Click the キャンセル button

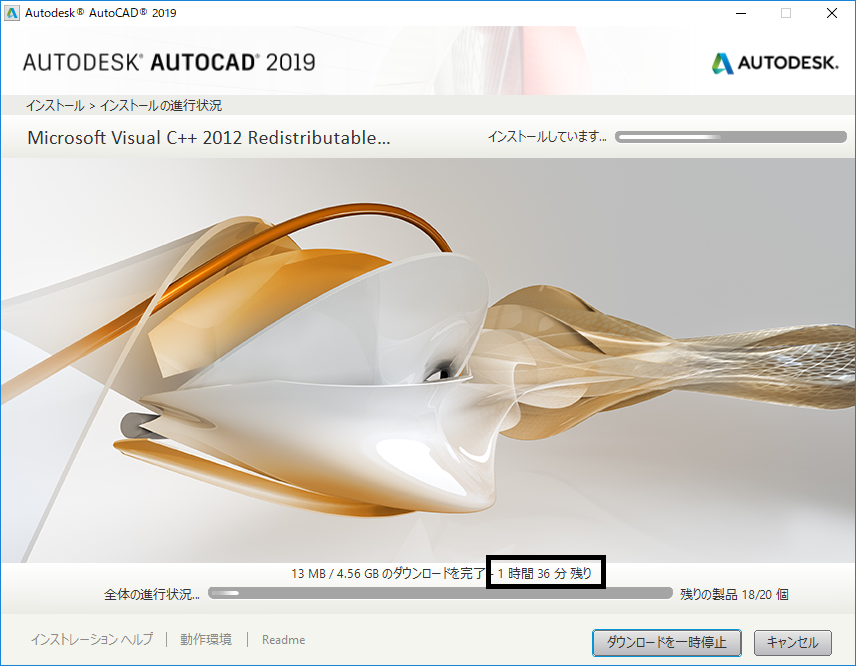pos(793,642)
